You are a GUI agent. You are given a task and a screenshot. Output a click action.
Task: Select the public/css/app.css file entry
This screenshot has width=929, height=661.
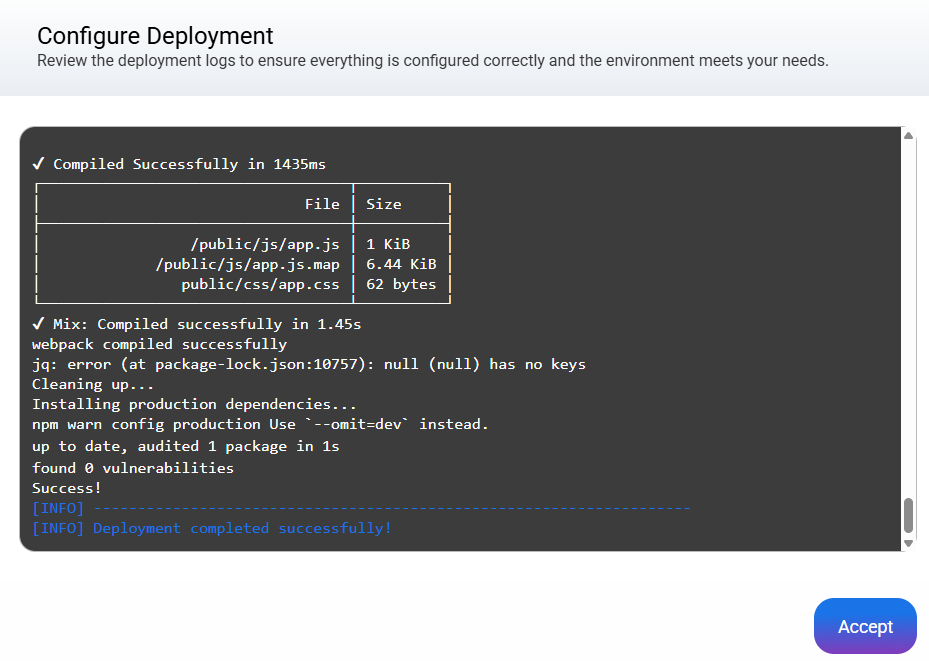(x=260, y=284)
